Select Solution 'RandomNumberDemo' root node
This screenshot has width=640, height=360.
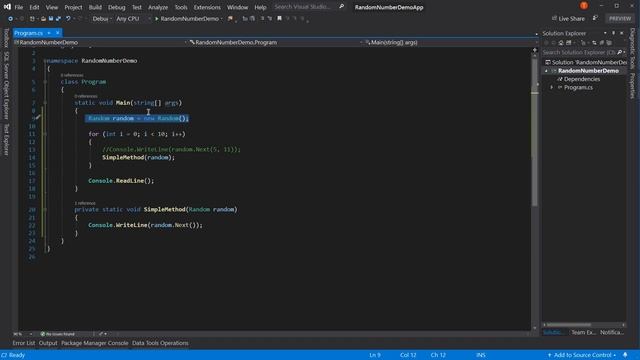(586, 62)
